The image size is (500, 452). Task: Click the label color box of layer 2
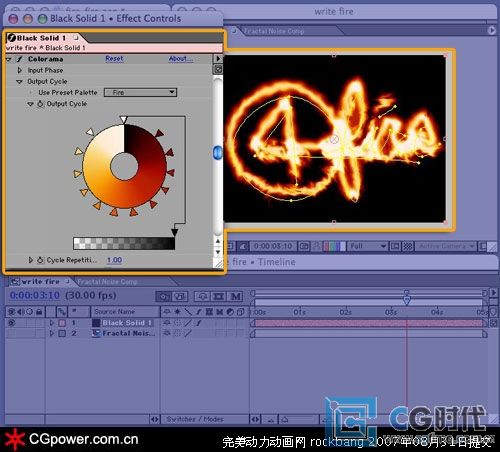pyautogui.click(x=62, y=333)
